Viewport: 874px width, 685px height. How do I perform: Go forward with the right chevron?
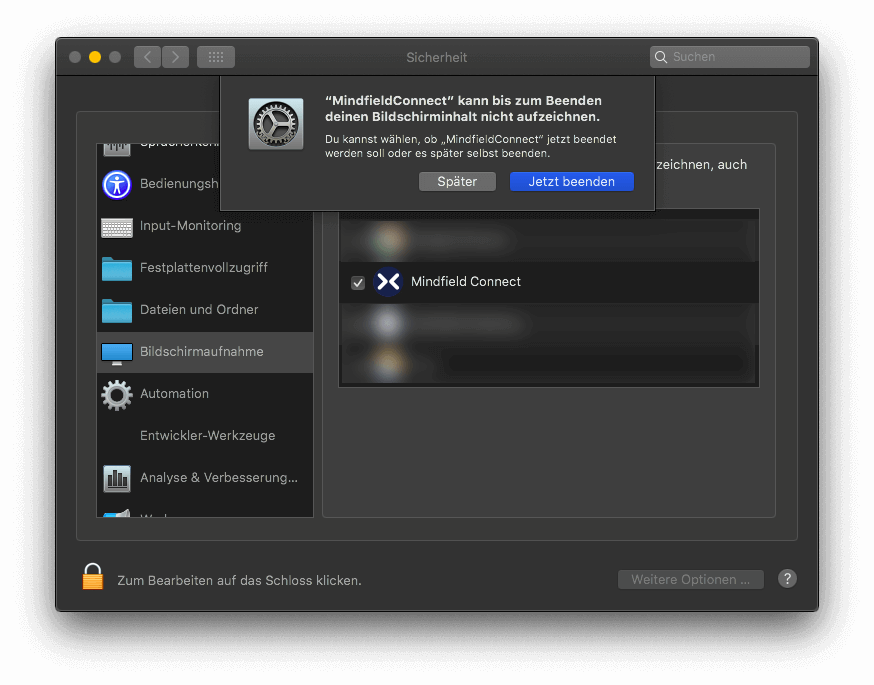pos(175,57)
